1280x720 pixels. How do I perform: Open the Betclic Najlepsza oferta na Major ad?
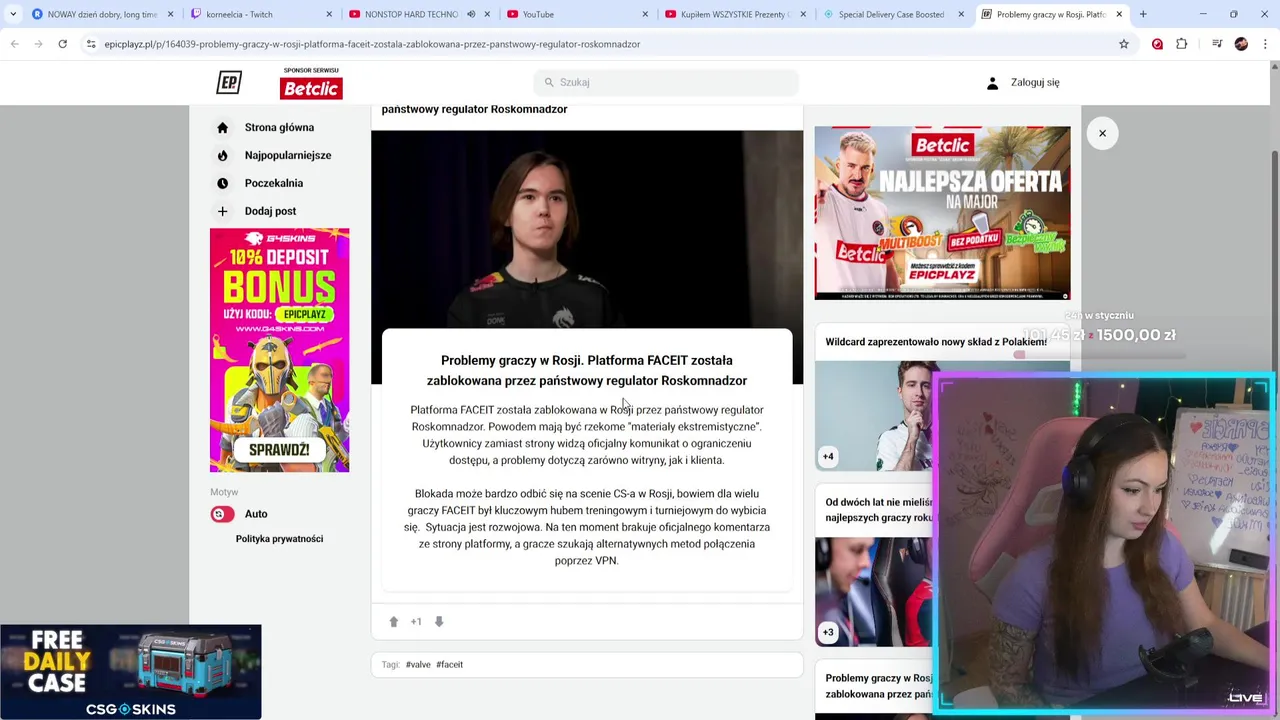942,213
